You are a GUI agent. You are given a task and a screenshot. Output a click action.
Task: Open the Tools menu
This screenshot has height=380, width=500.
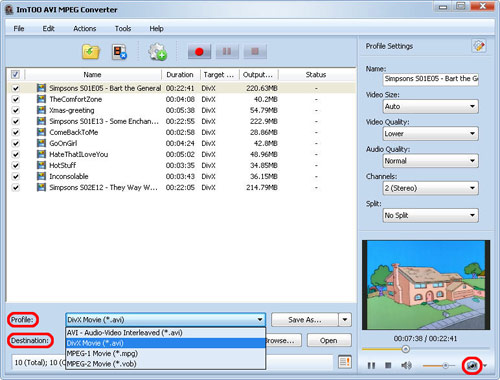[123, 29]
